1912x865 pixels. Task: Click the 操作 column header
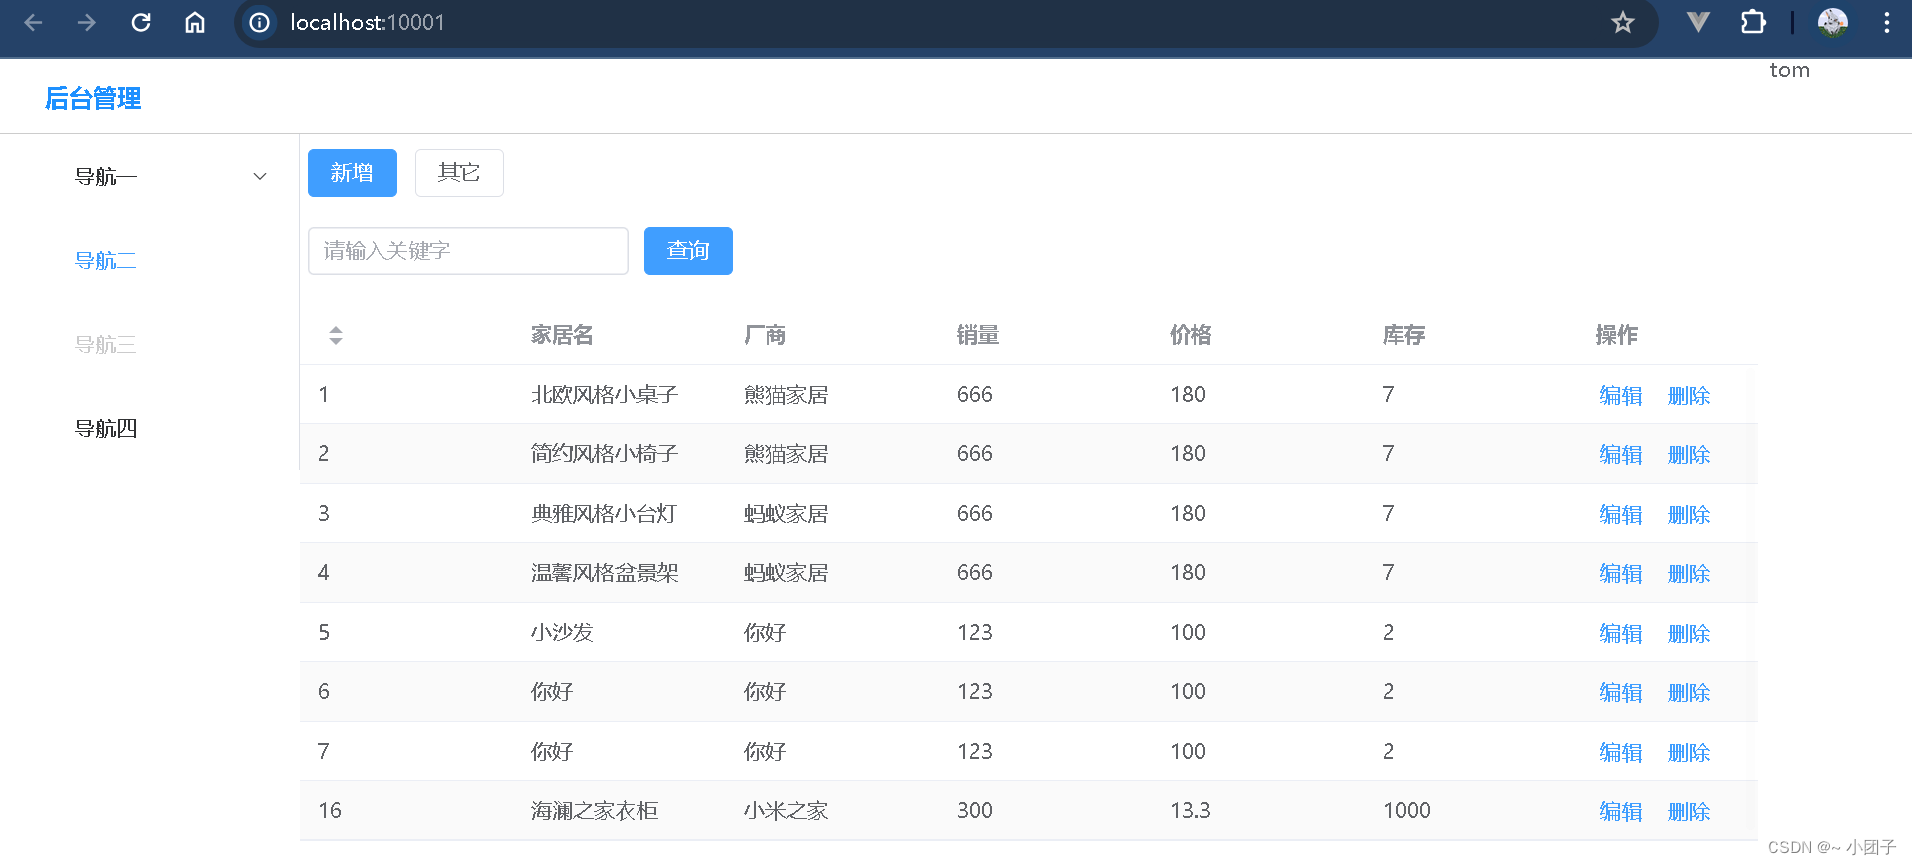[1617, 335]
